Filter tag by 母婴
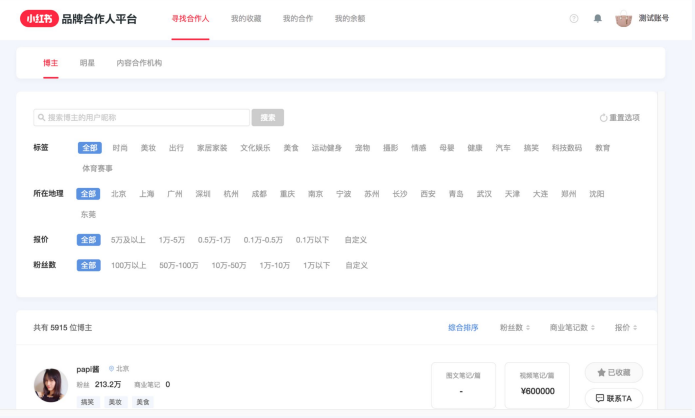The image size is (695, 418). [447, 148]
